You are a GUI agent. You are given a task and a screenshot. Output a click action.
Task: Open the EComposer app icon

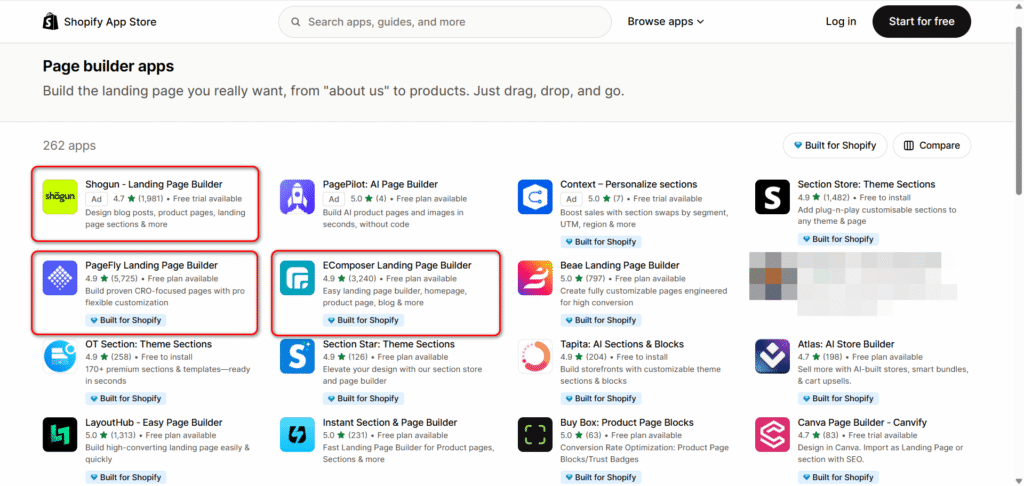[x=298, y=277]
